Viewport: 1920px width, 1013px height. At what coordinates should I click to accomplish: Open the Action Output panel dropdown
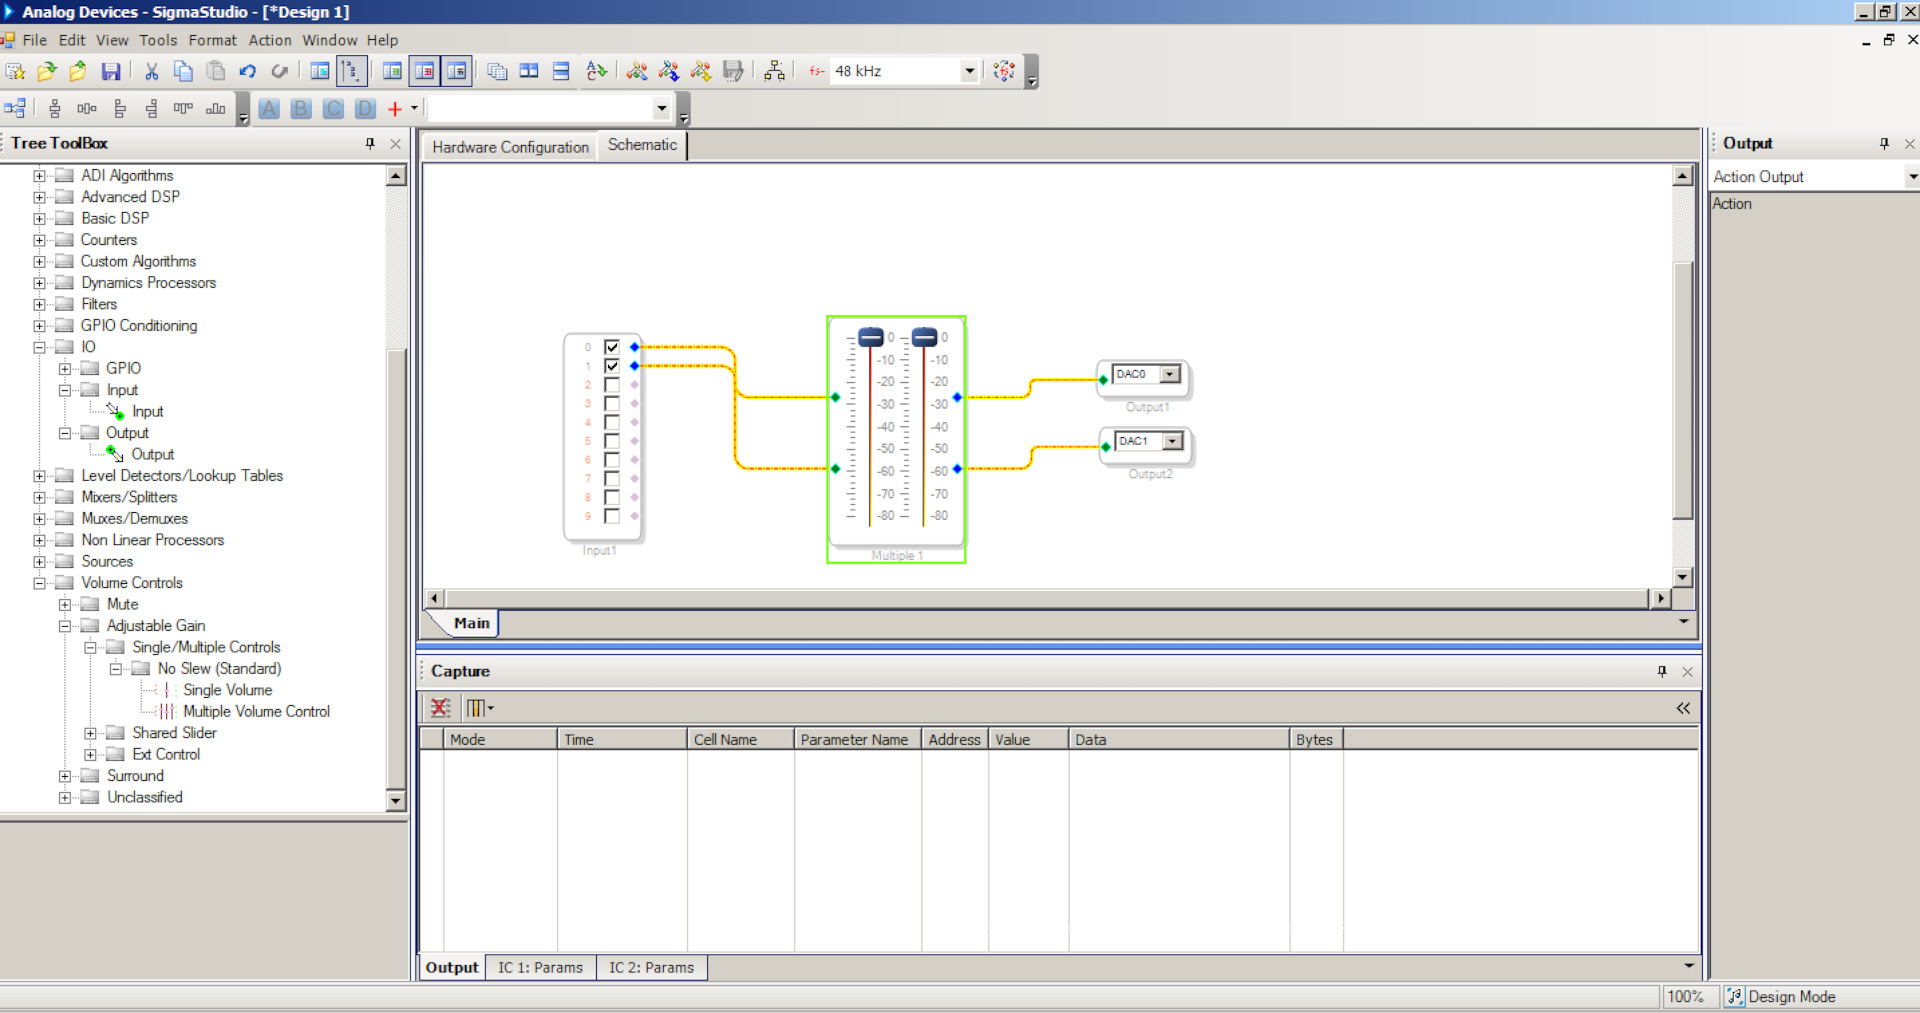click(1911, 177)
